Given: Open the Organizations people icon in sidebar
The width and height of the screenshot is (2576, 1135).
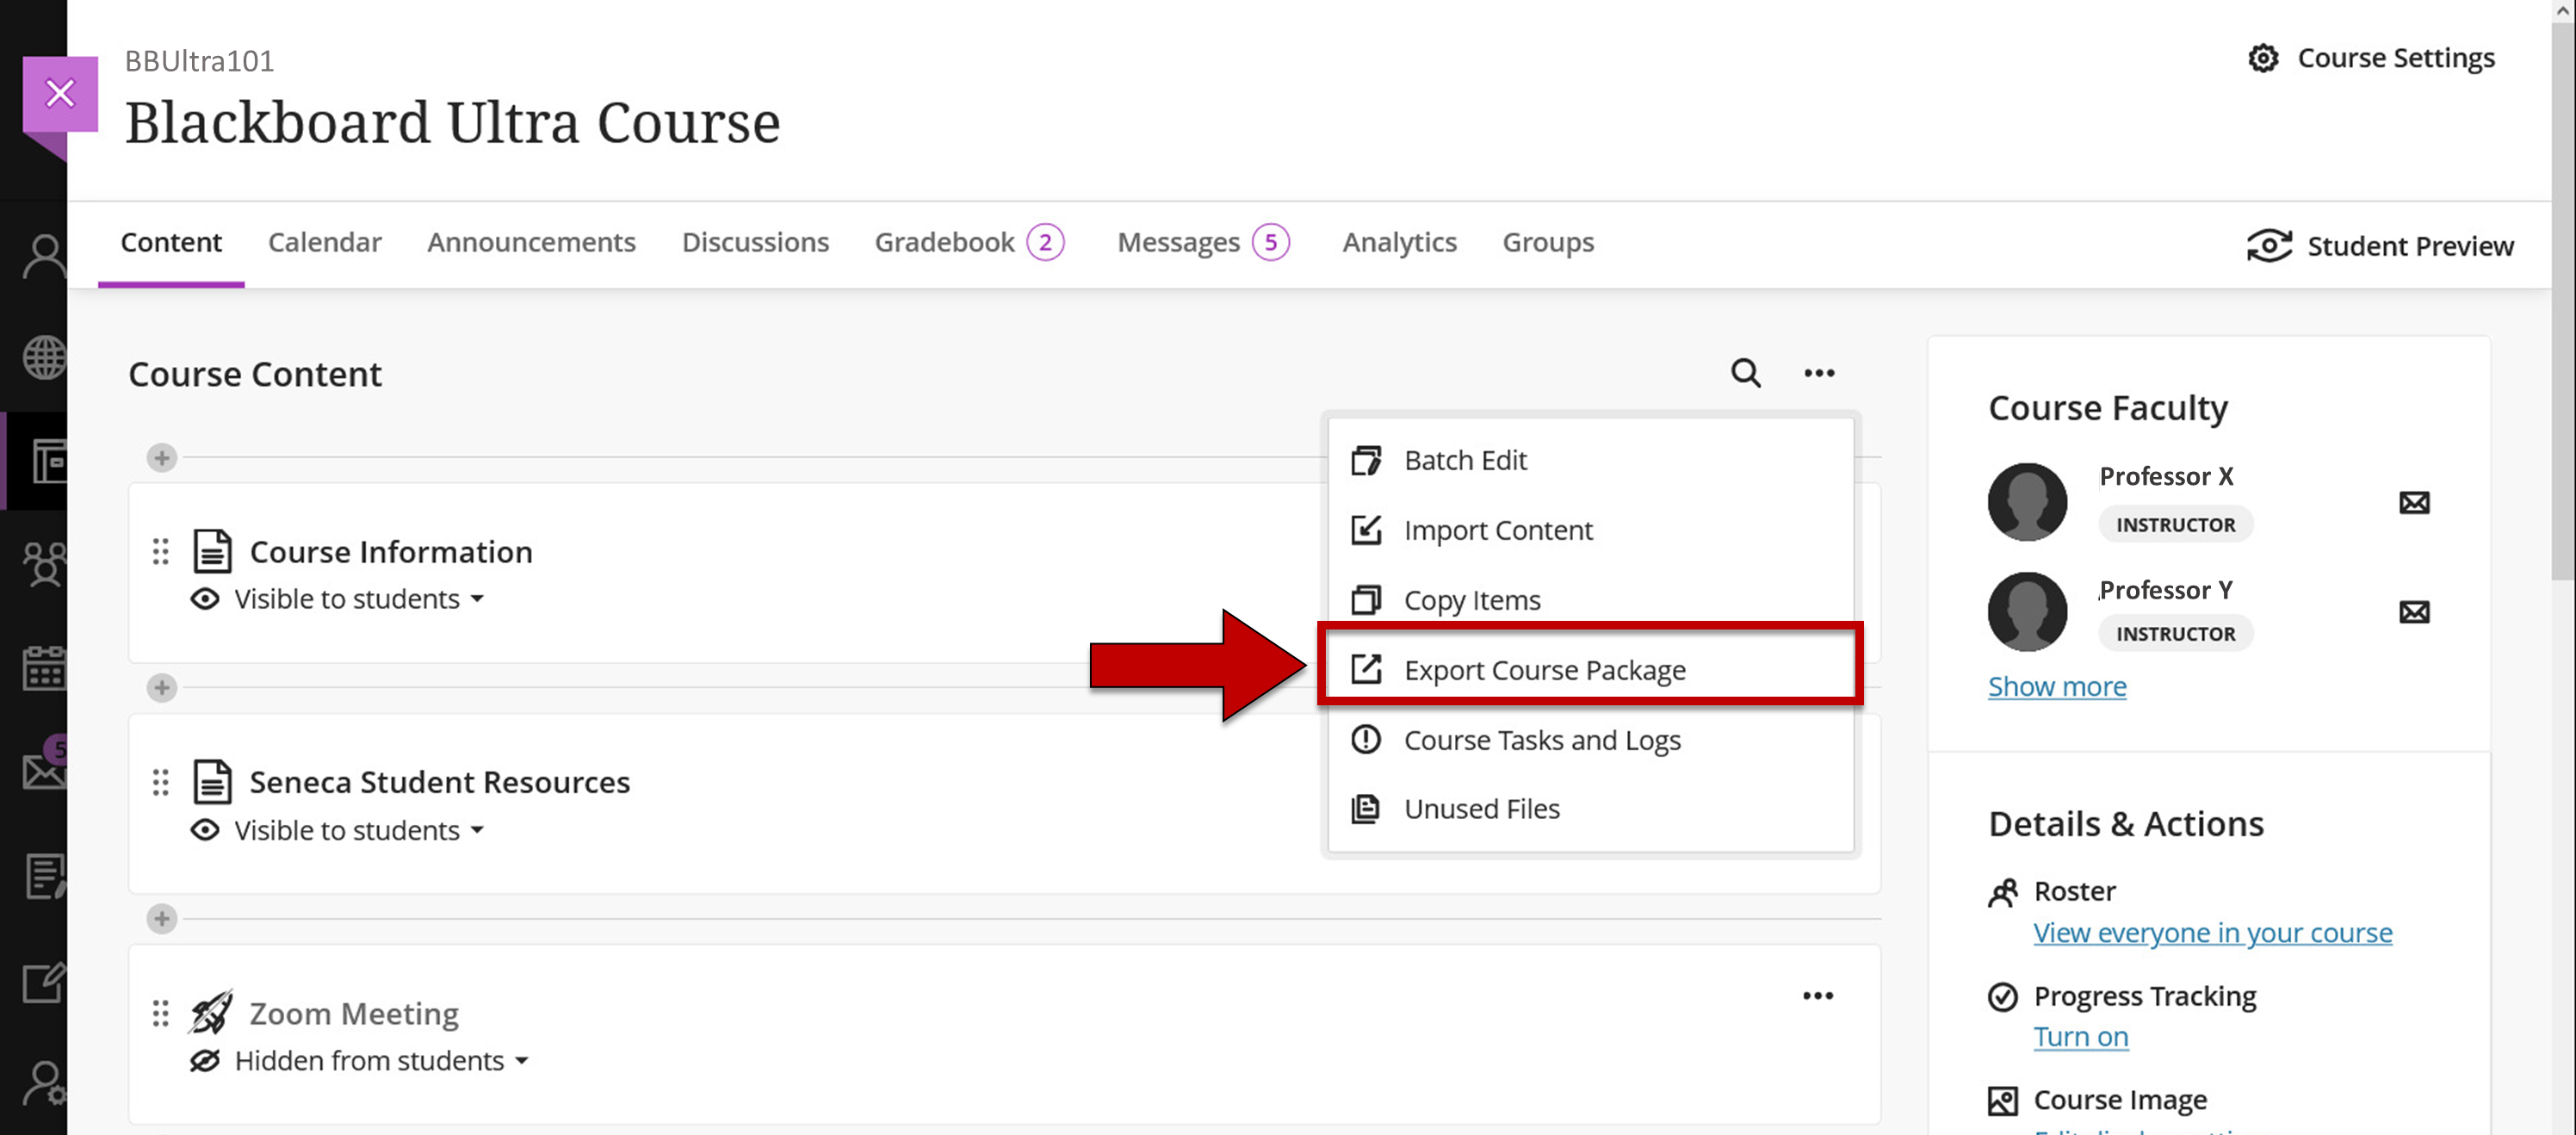Looking at the screenshot, I should [x=45, y=564].
